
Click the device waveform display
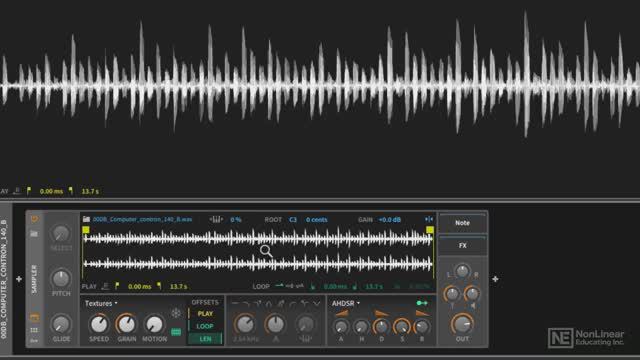(x=258, y=252)
